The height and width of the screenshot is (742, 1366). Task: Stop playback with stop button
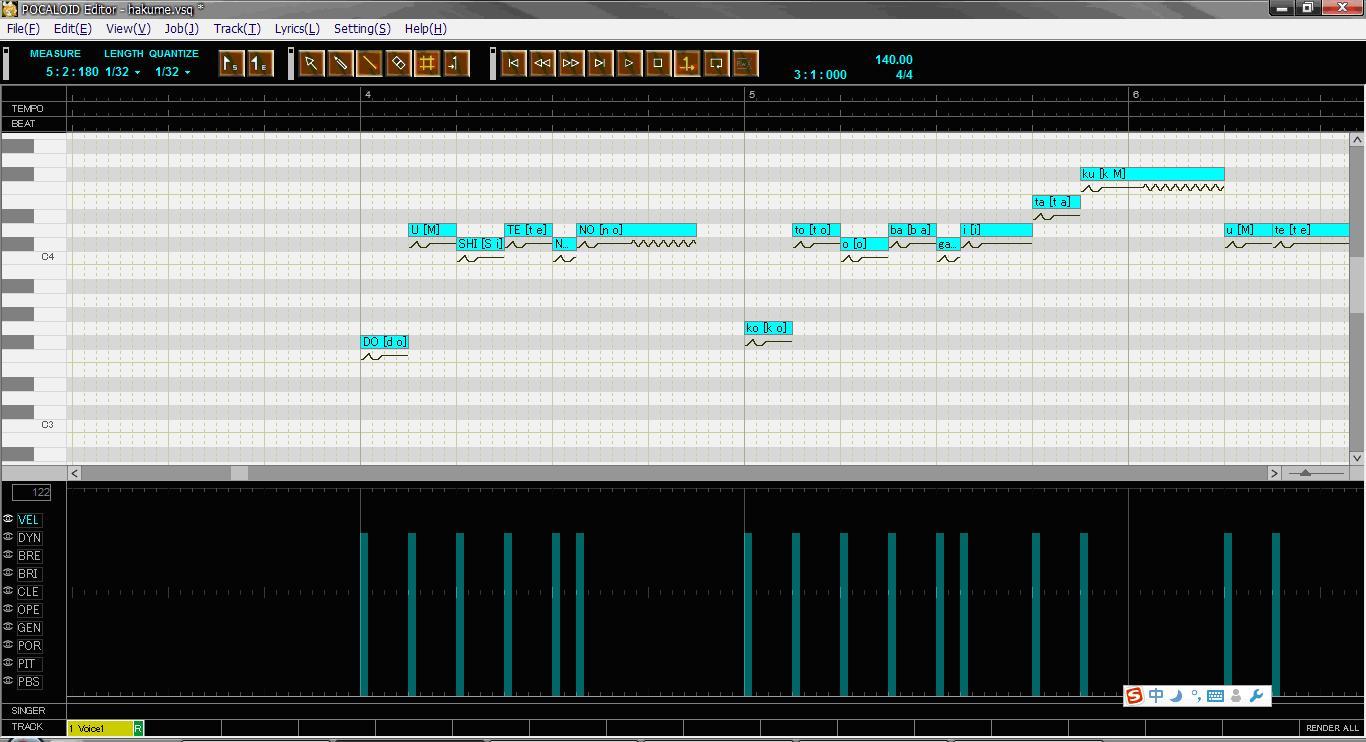658,64
